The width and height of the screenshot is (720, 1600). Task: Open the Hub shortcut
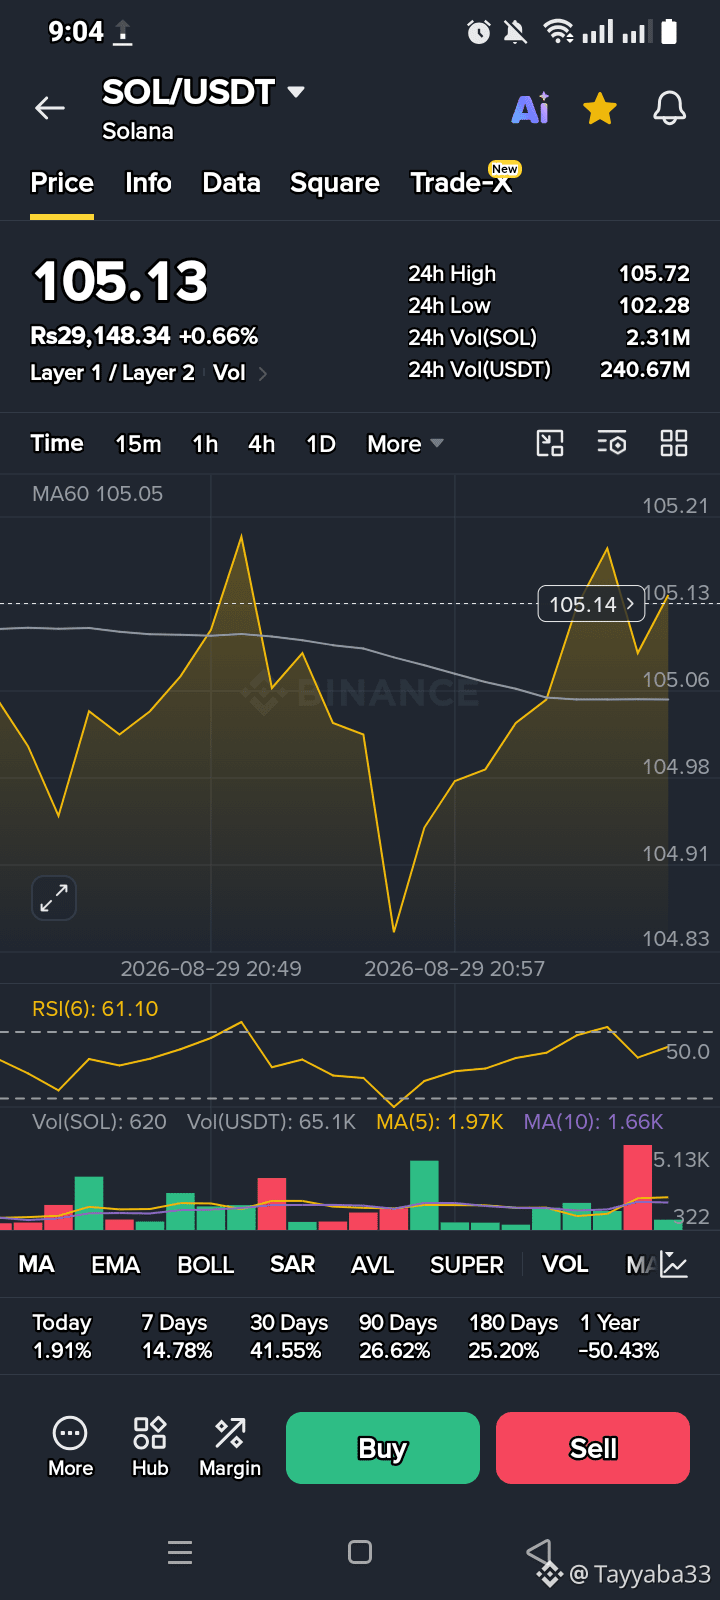point(150,1447)
